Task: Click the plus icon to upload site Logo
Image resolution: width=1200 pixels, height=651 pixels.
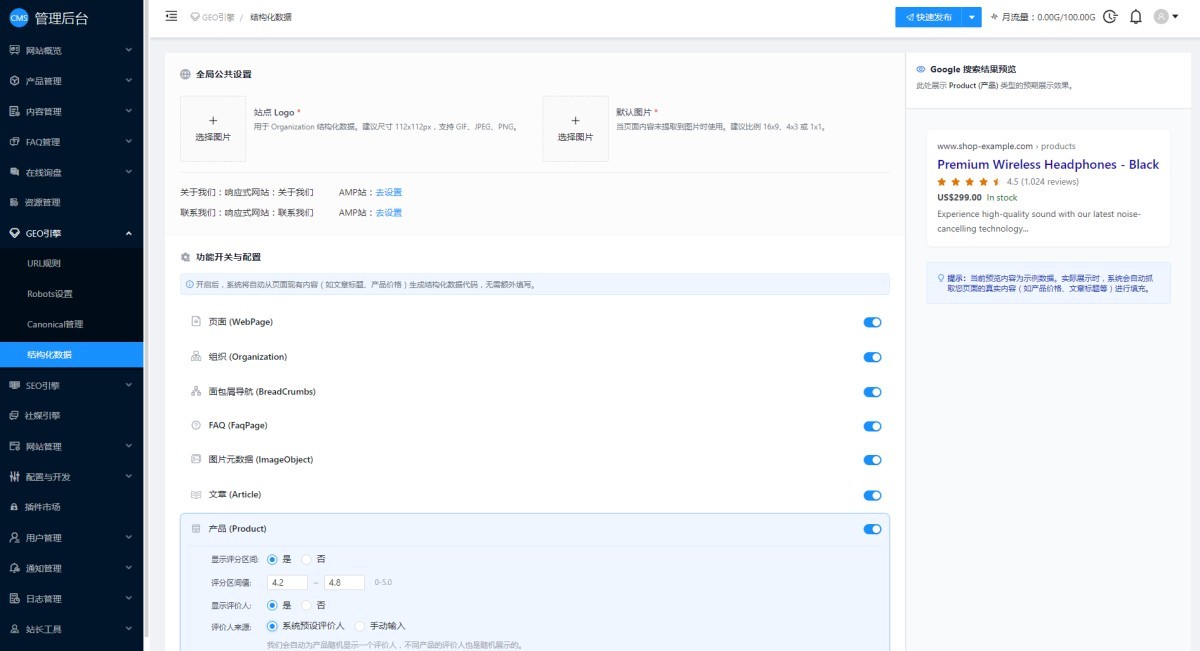Action: (x=213, y=121)
